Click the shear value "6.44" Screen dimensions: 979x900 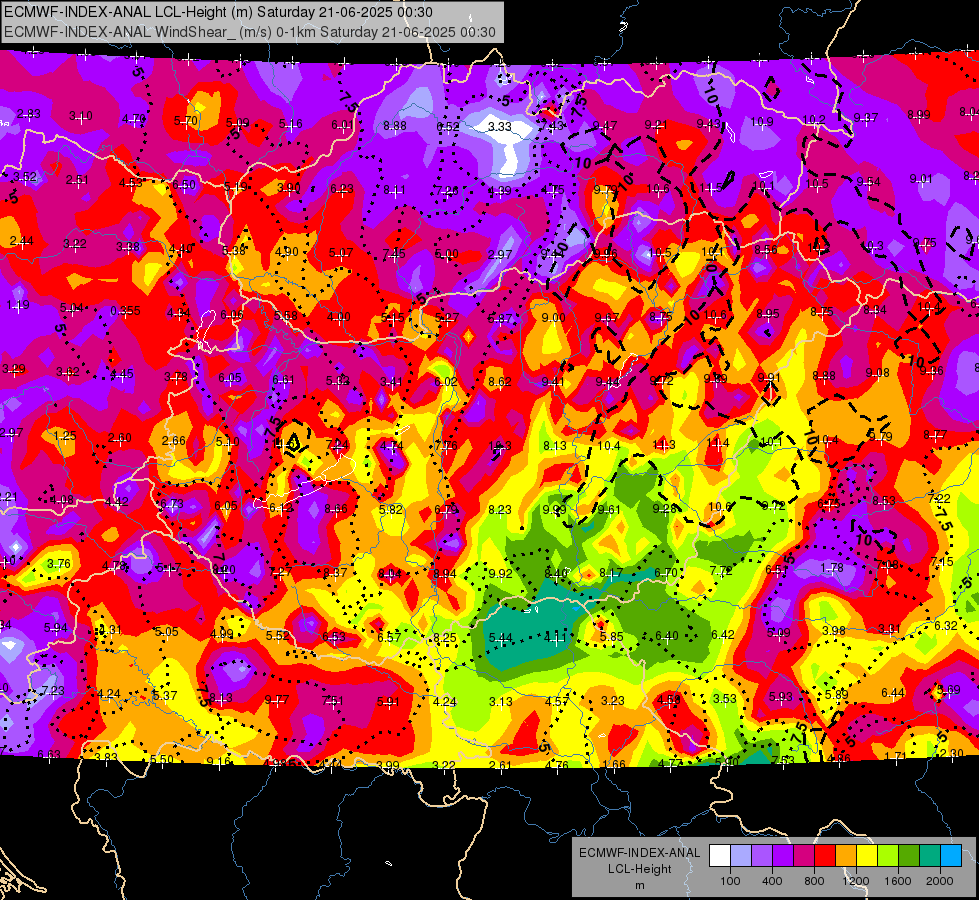pos(893,692)
